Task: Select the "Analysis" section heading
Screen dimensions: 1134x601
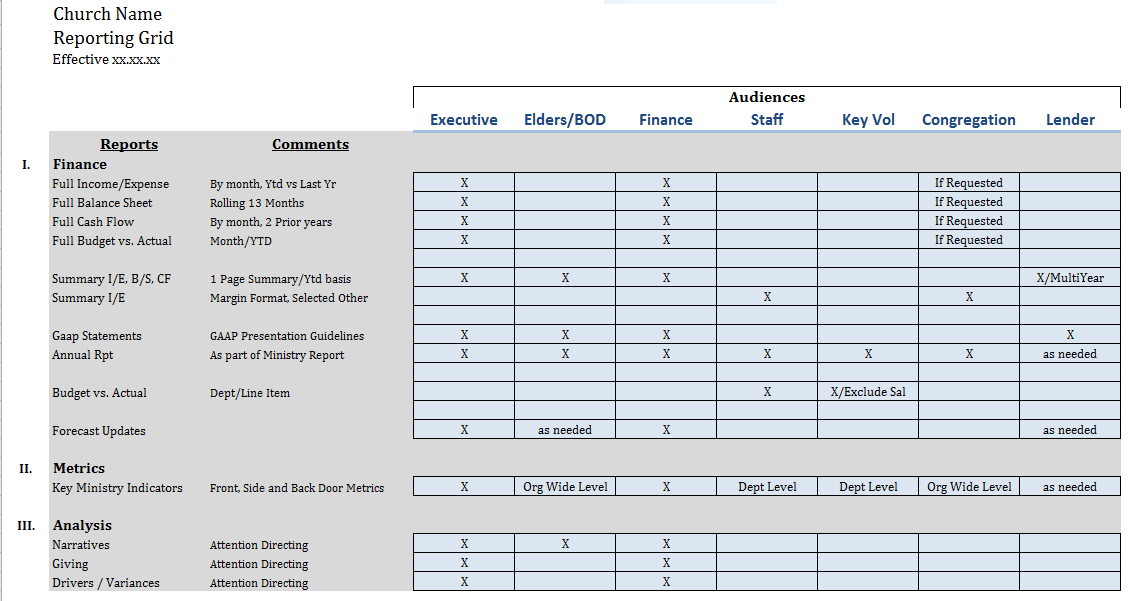Action: (x=82, y=525)
